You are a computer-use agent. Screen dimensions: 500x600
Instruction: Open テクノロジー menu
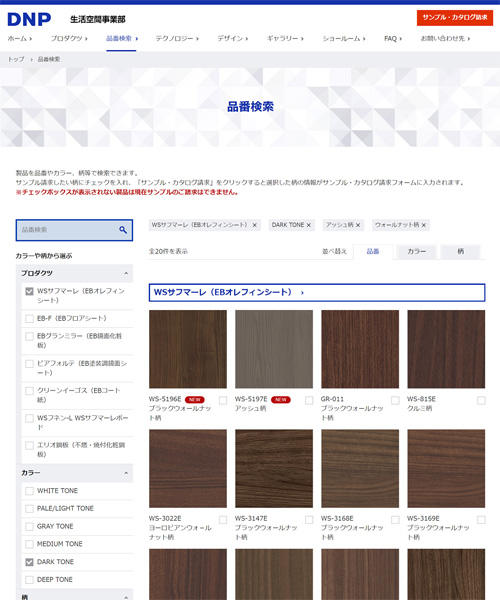tap(177, 38)
